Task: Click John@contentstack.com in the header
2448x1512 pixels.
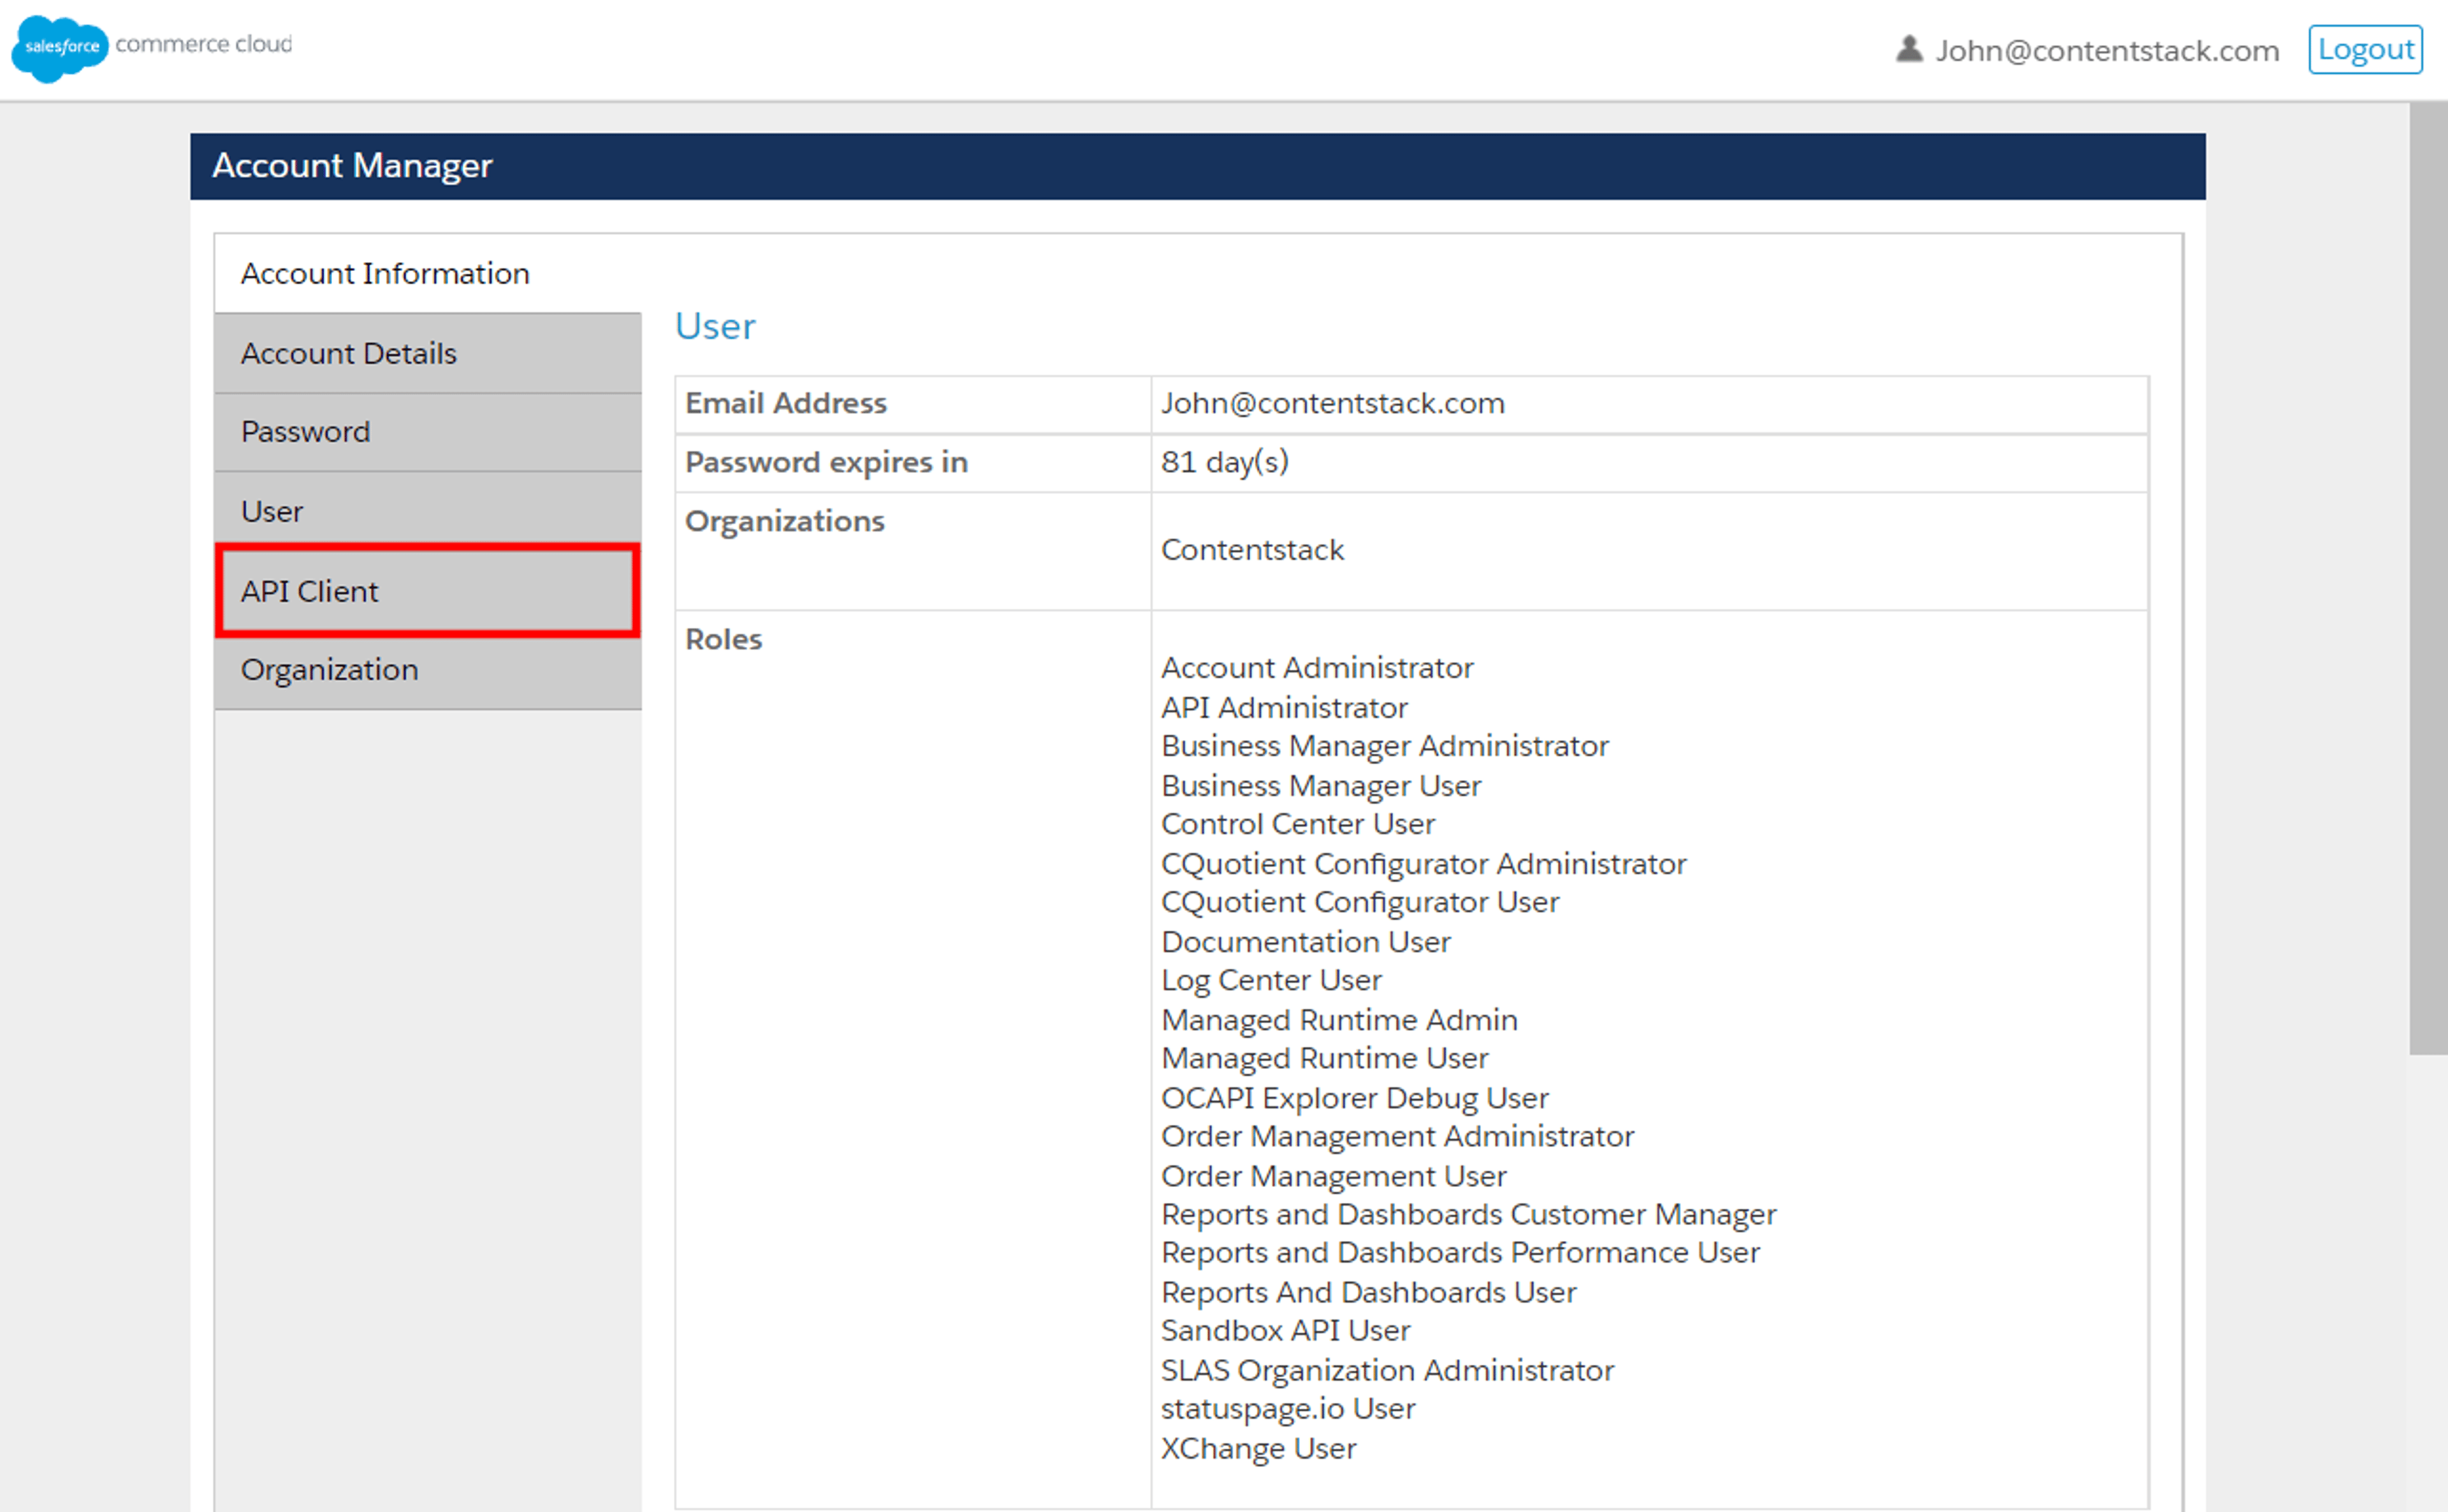Action: (x=2107, y=50)
